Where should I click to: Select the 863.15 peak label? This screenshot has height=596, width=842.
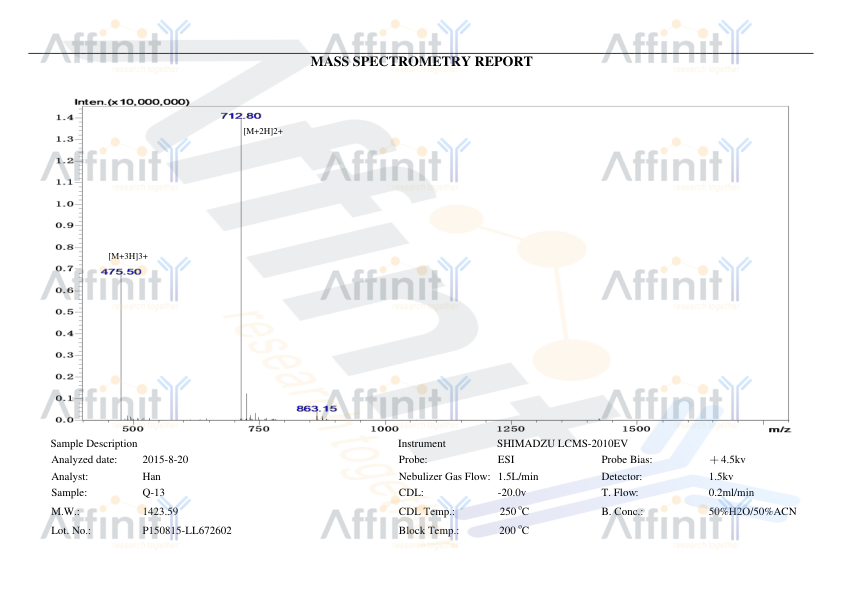coord(317,409)
